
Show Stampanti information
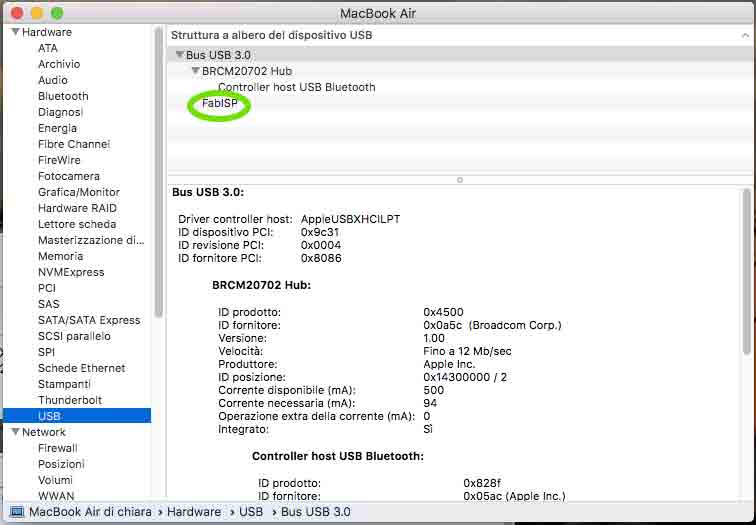coord(64,384)
